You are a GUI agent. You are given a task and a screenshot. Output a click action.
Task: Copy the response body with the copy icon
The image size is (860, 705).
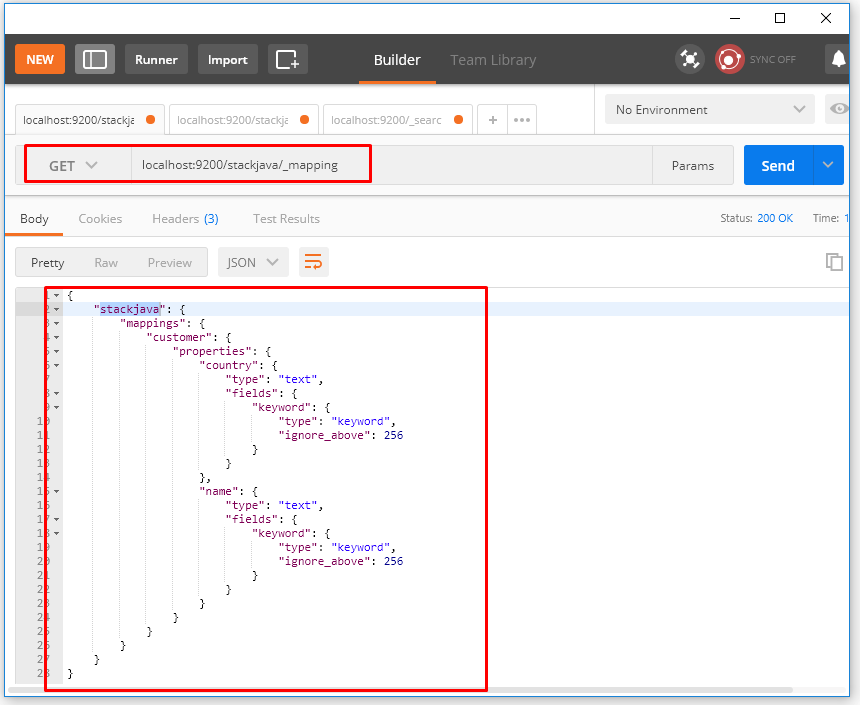835,262
